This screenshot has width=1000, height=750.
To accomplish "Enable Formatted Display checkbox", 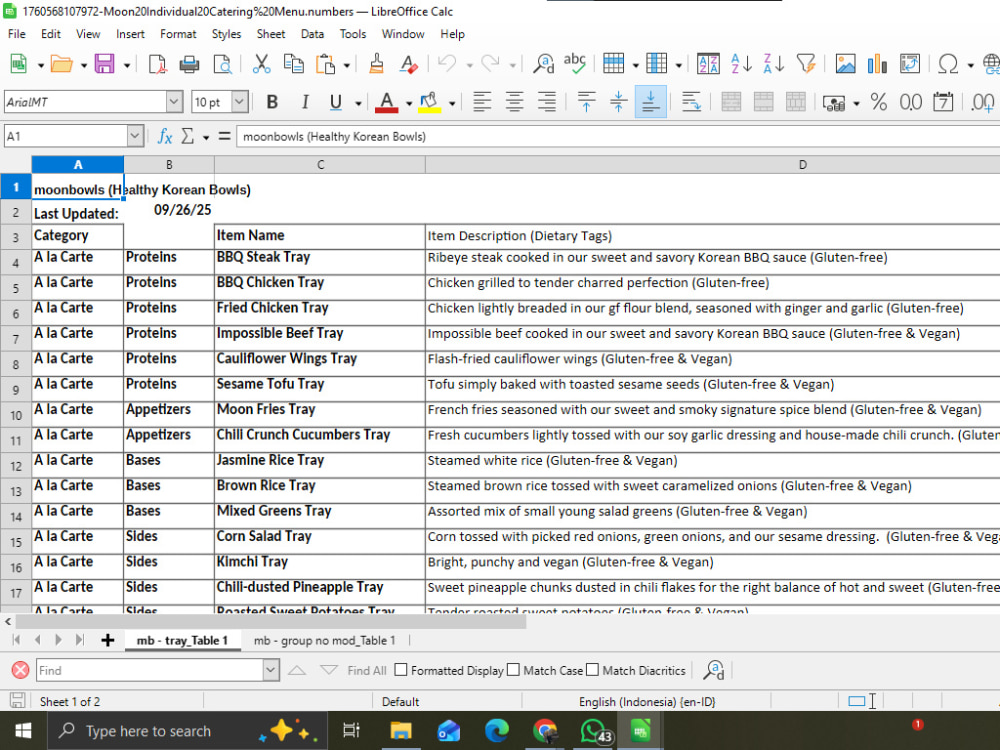I will [x=401, y=670].
